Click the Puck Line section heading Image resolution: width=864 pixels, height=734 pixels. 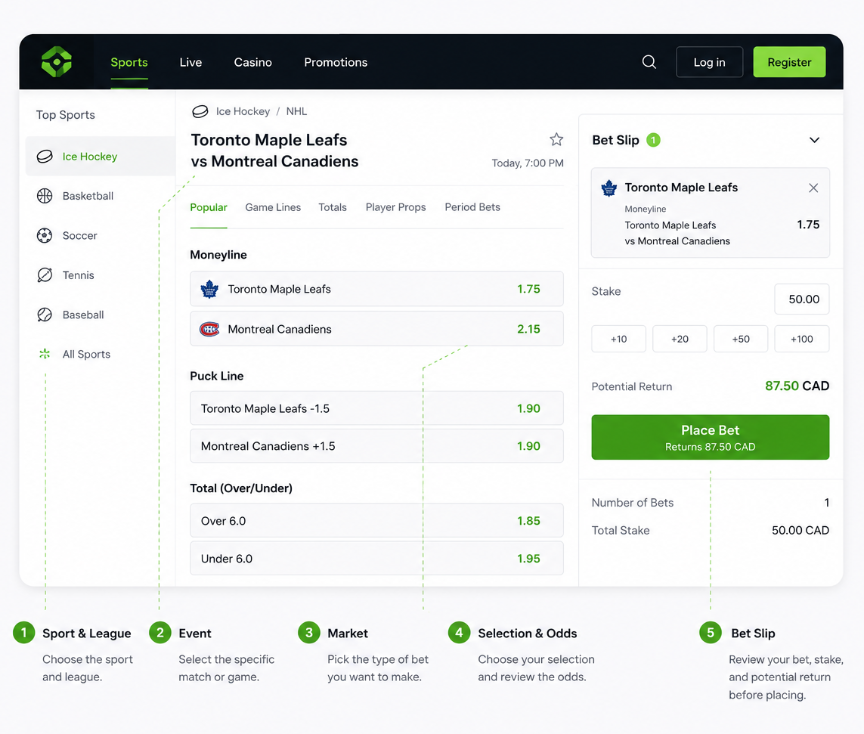[x=217, y=376]
